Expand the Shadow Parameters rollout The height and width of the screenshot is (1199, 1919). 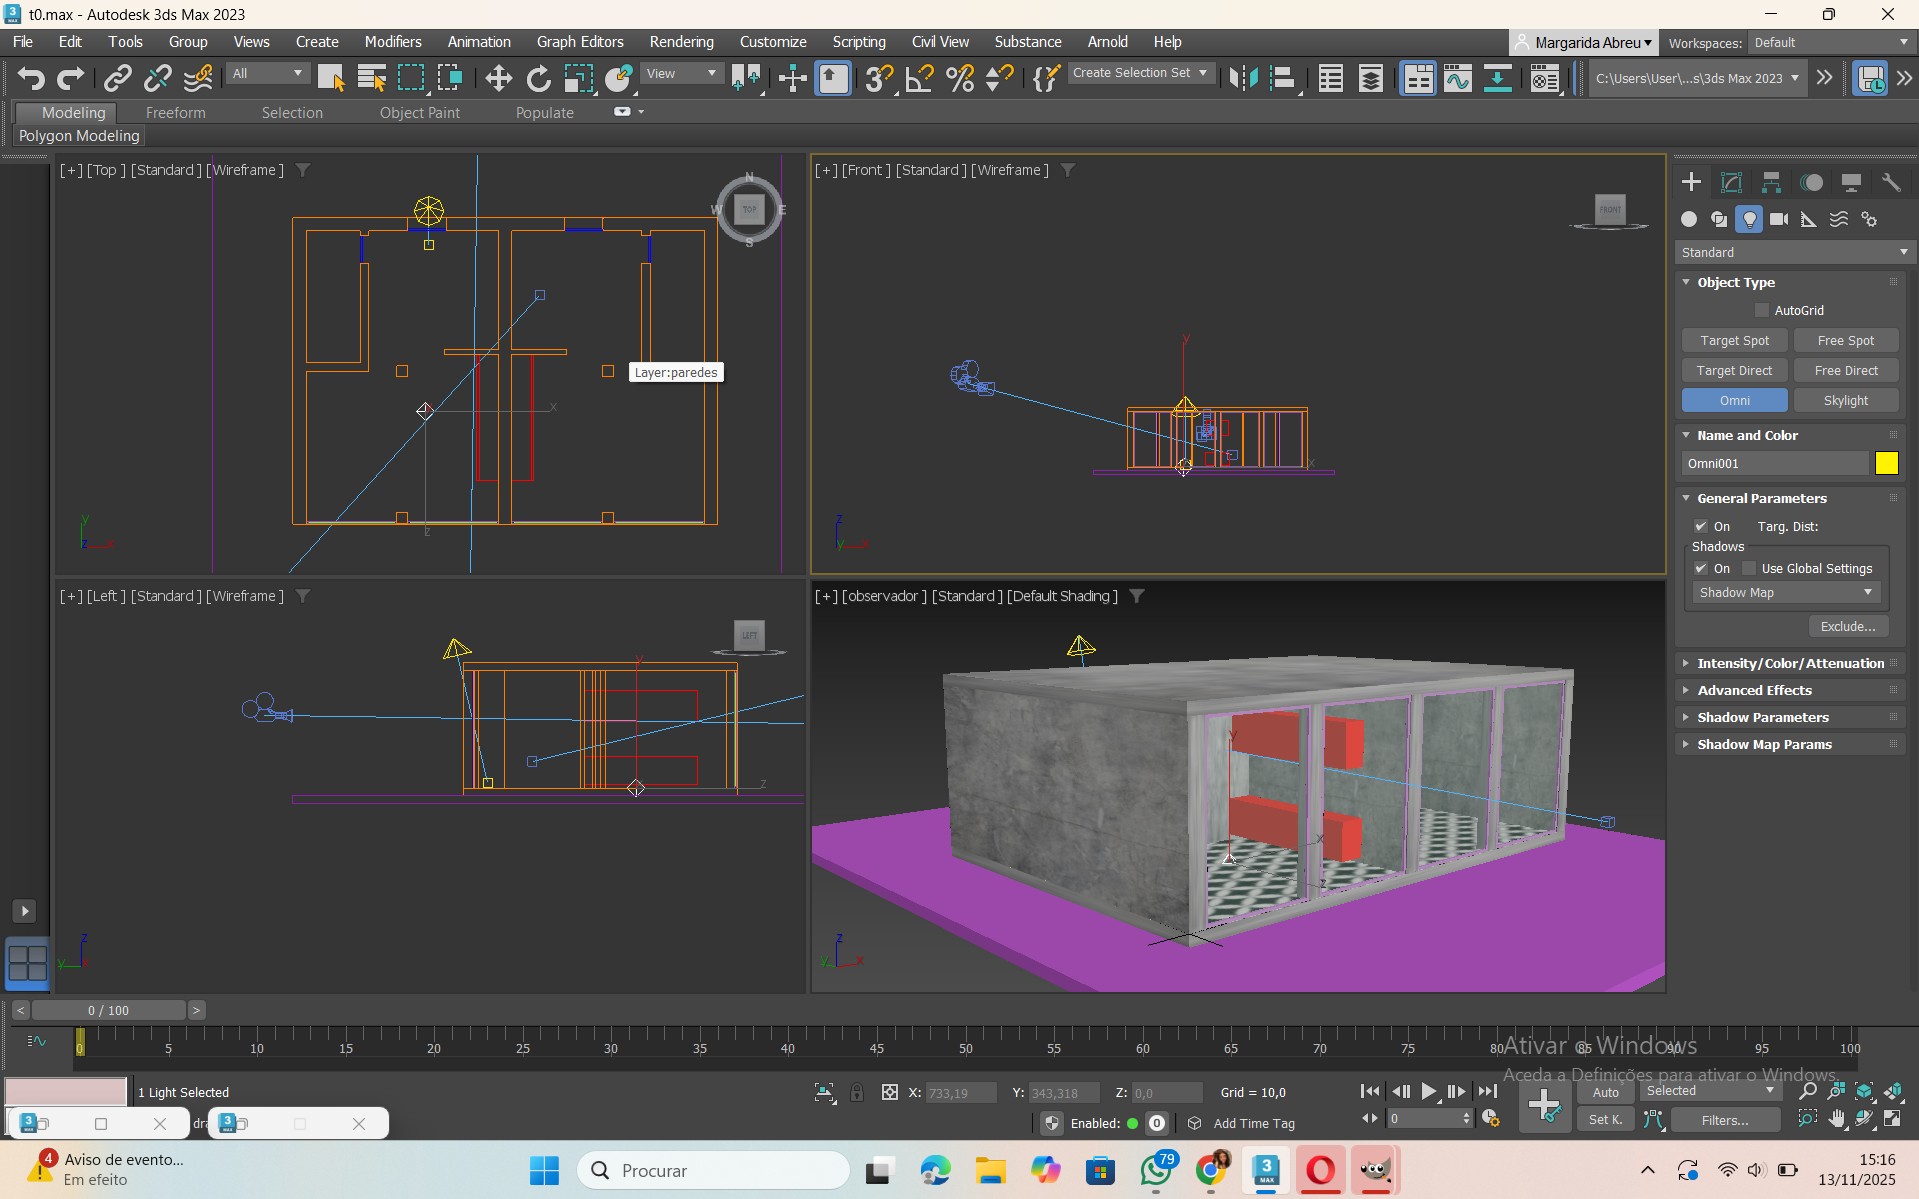click(x=1762, y=718)
